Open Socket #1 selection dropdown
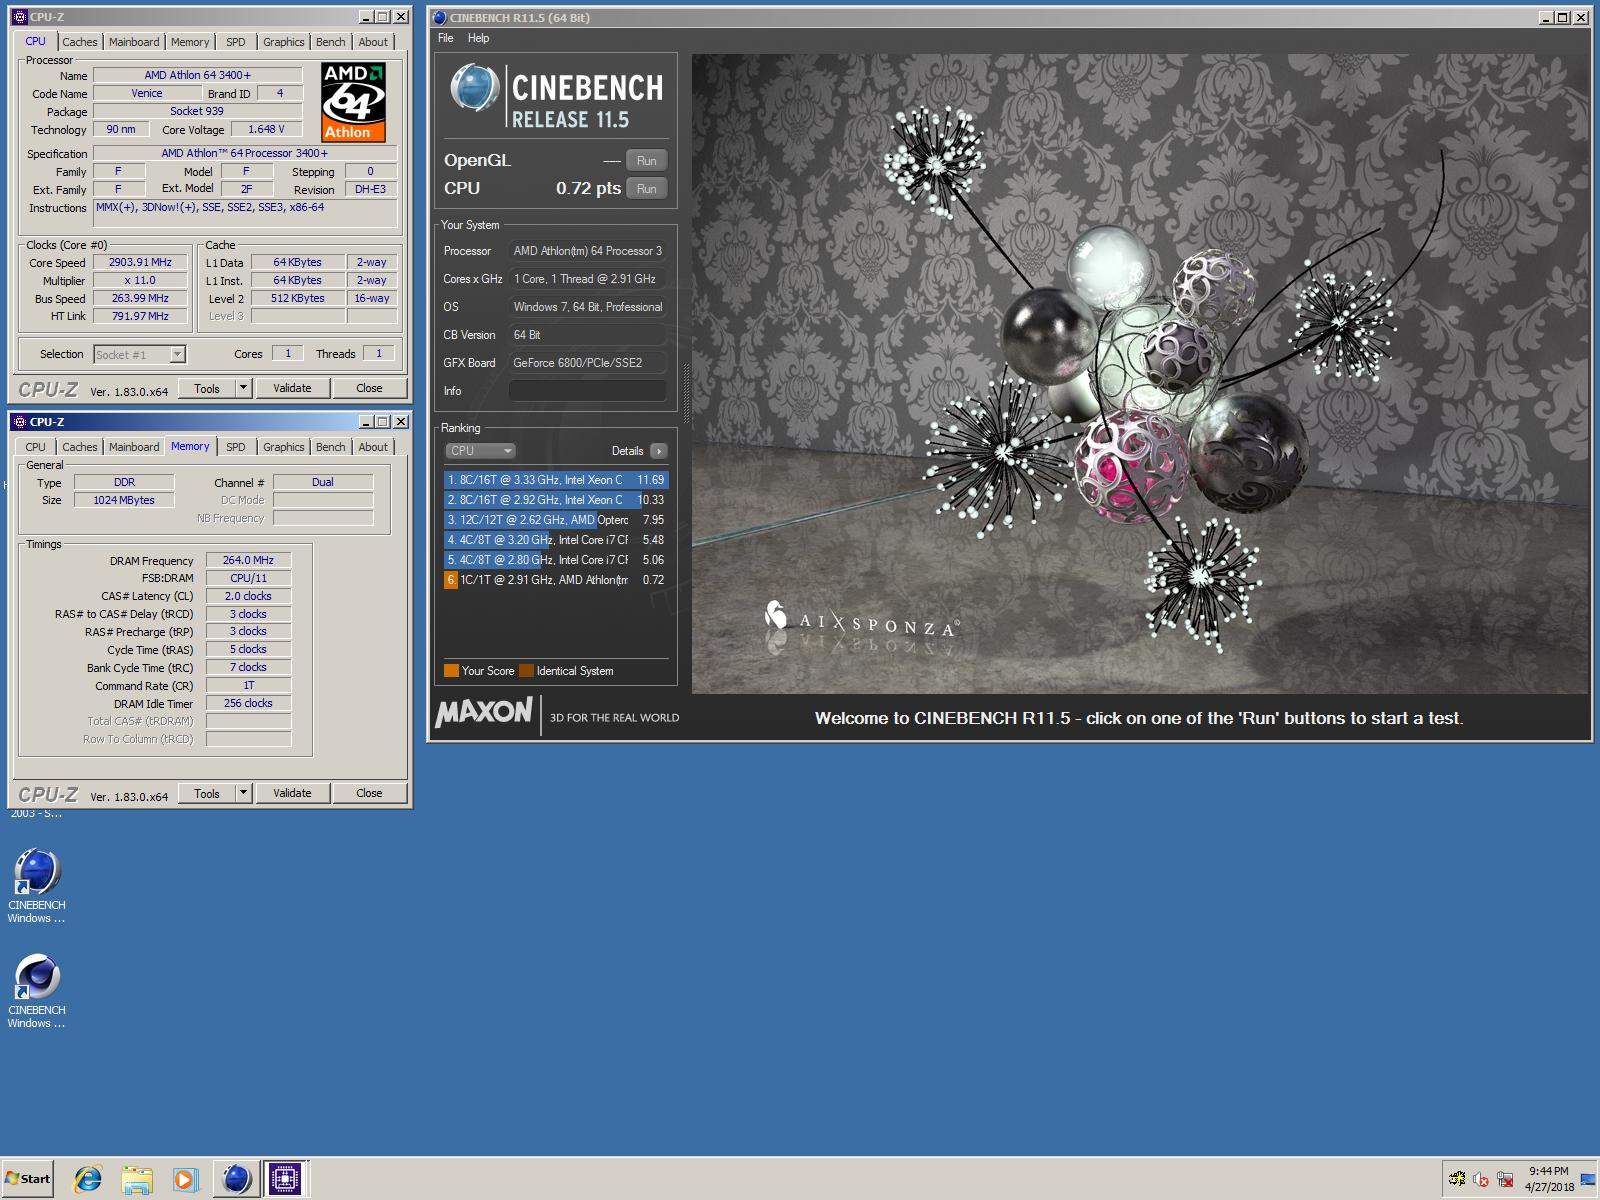 coord(177,354)
